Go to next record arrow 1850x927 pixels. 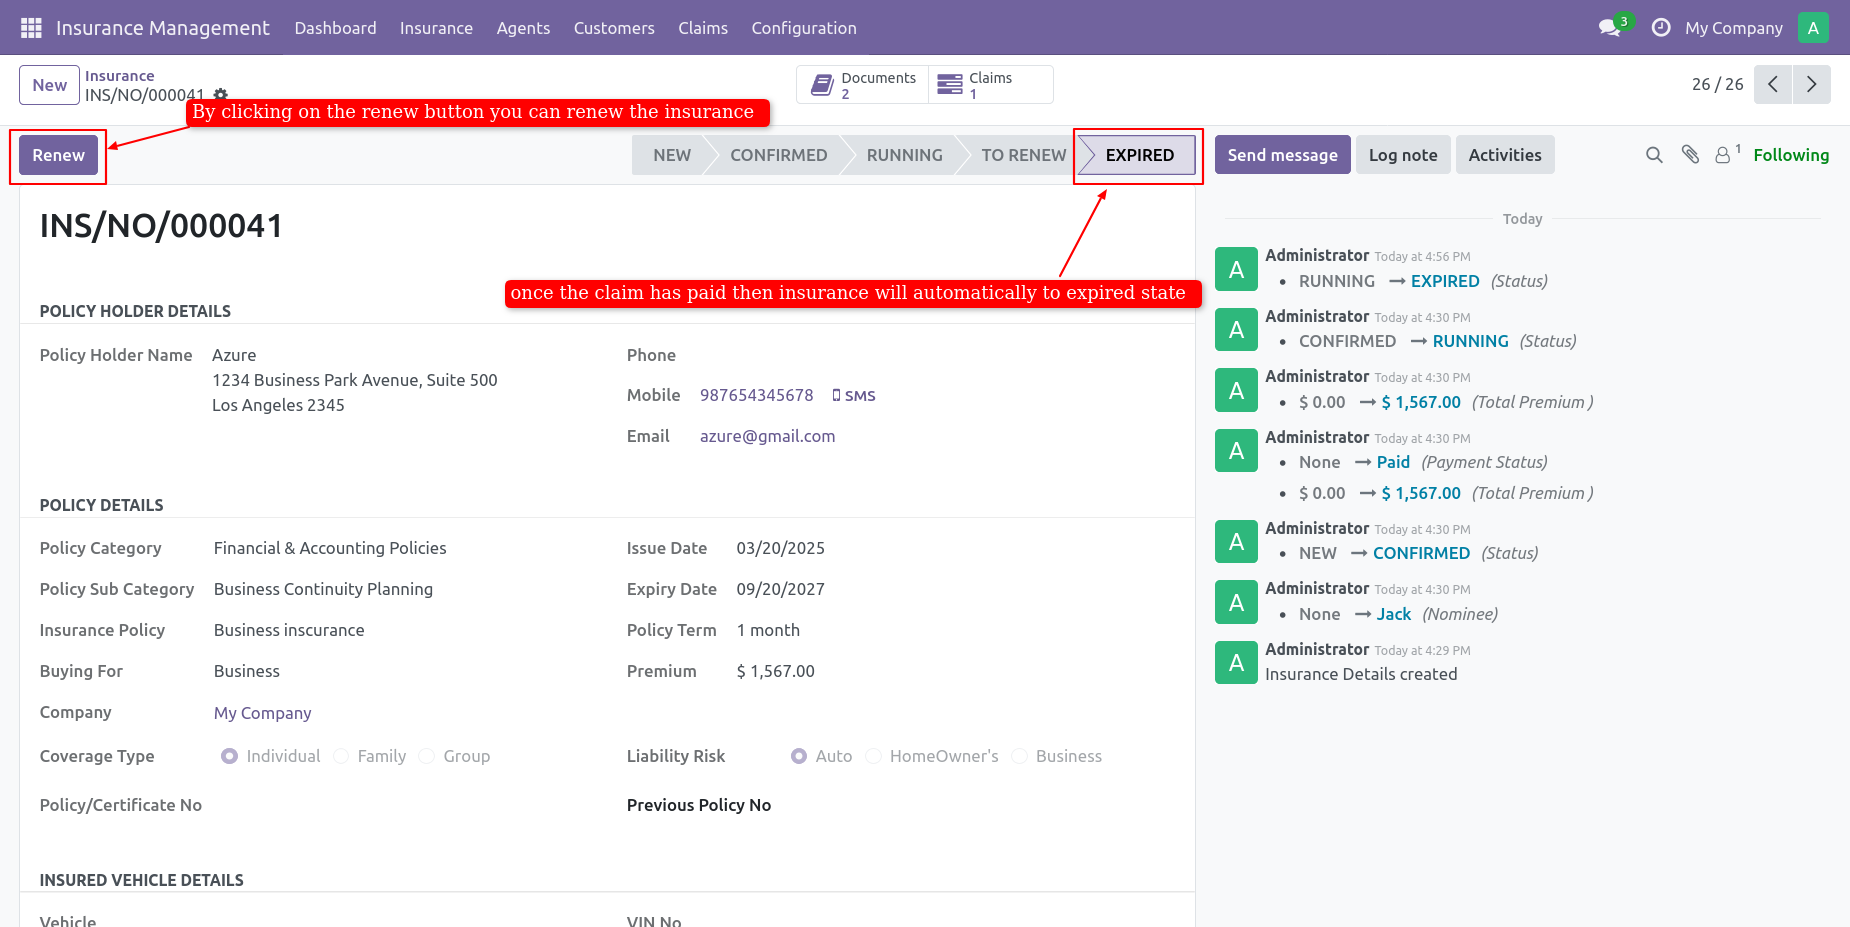1812,85
